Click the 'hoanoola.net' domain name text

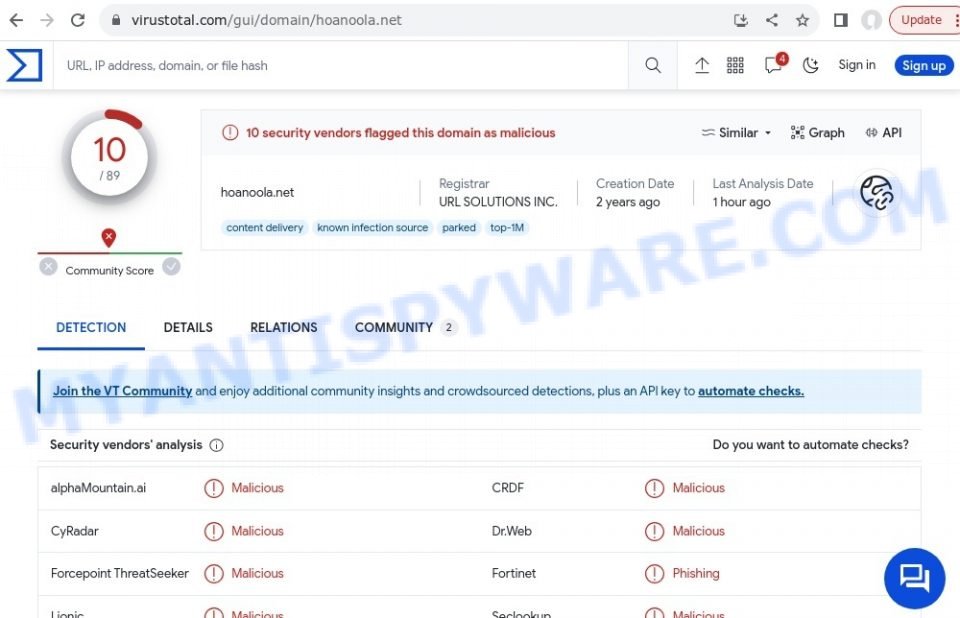[257, 192]
